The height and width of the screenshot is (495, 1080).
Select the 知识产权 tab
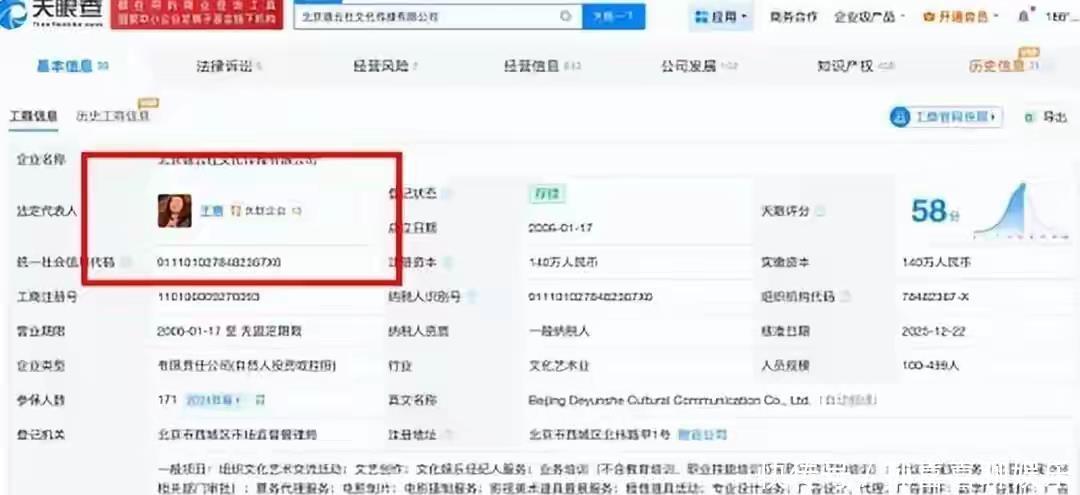click(853, 67)
